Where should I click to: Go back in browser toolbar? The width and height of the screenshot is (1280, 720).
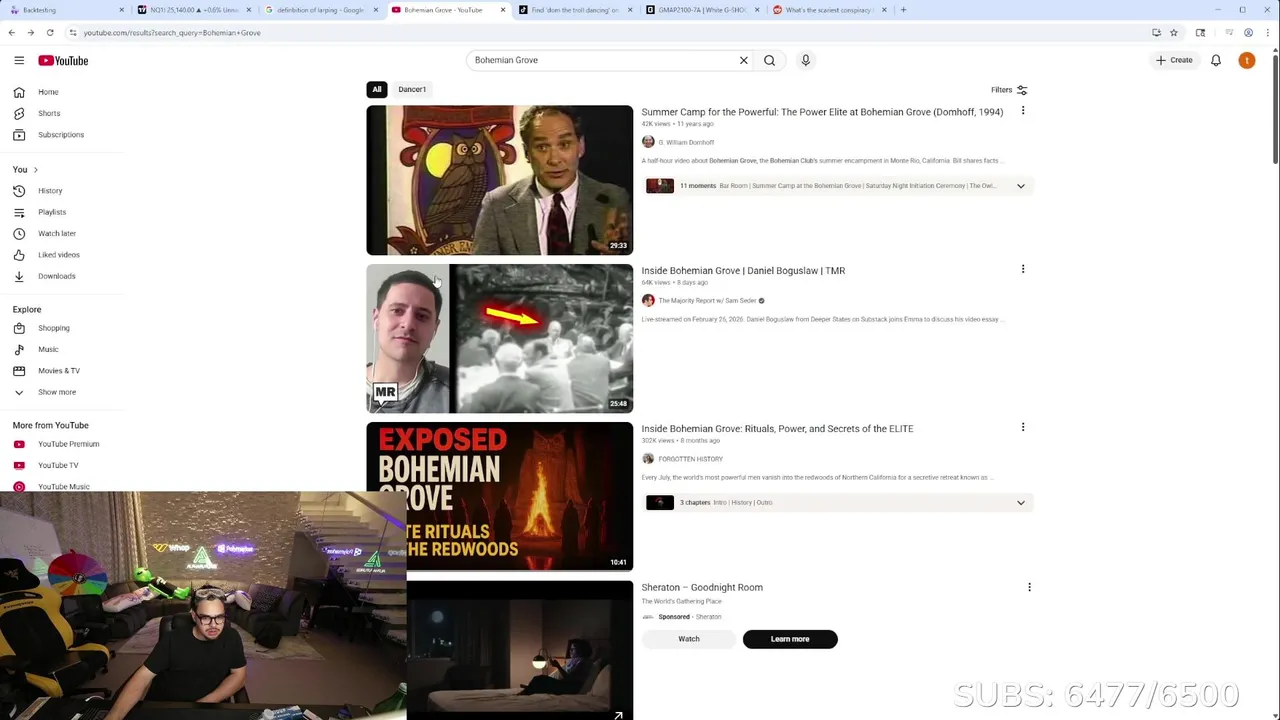tap(12, 32)
